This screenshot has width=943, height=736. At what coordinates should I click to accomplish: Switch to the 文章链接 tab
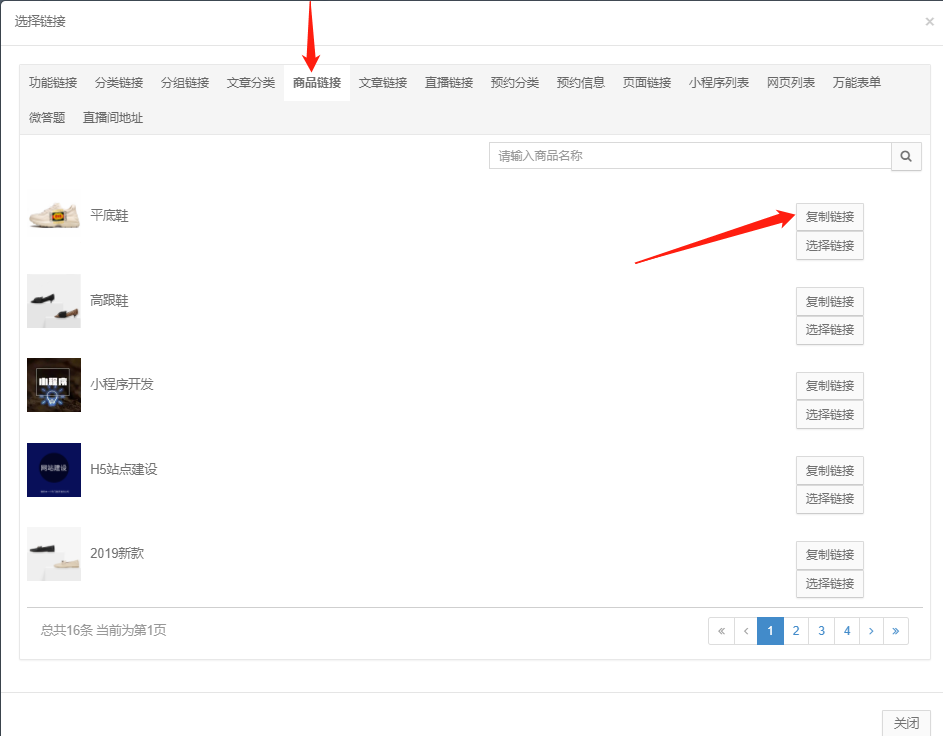383,83
